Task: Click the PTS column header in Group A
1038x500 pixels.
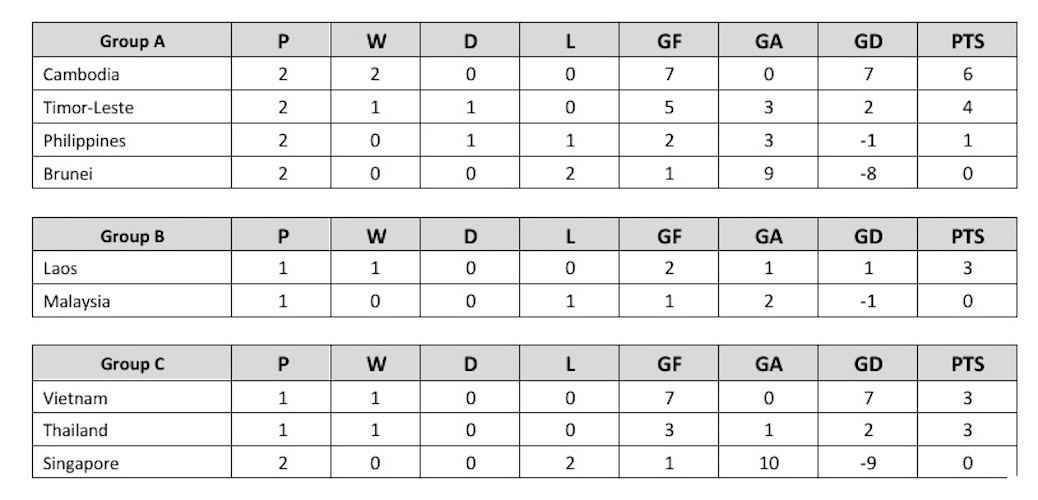Action: [x=967, y=42]
